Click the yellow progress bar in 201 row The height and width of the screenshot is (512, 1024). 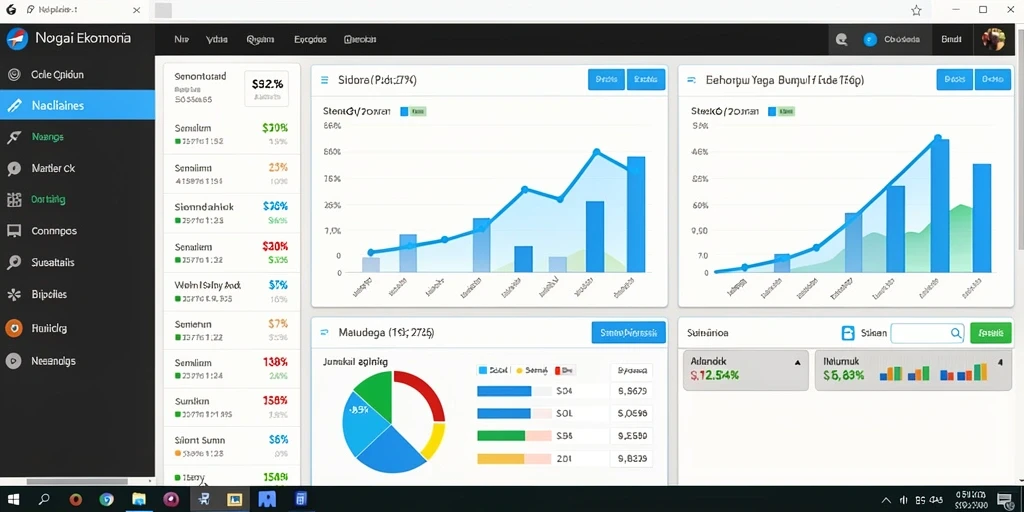pos(501,458)
